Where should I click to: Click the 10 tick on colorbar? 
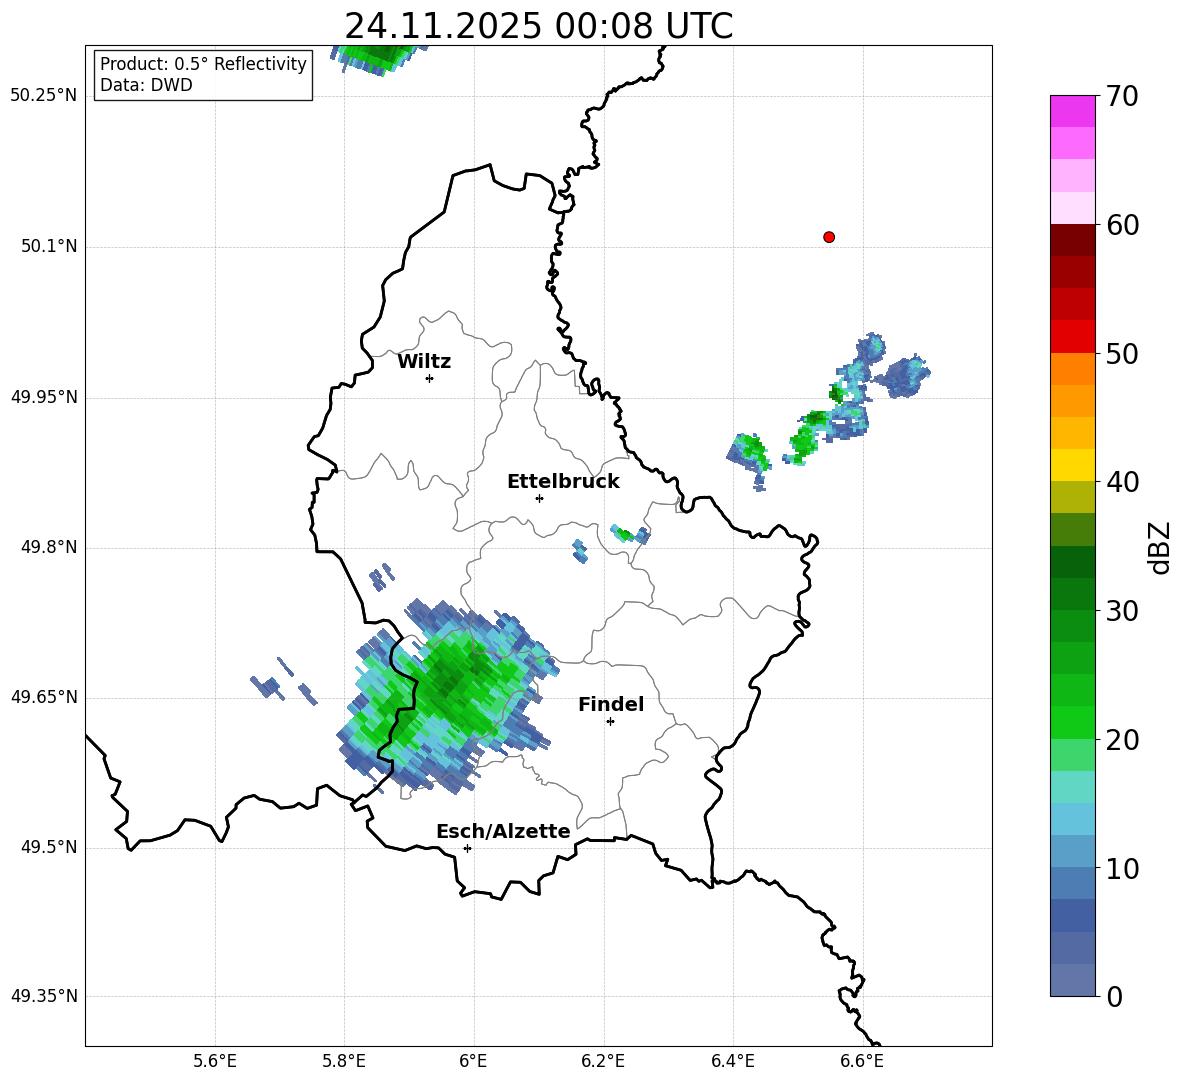(1121, 868)
